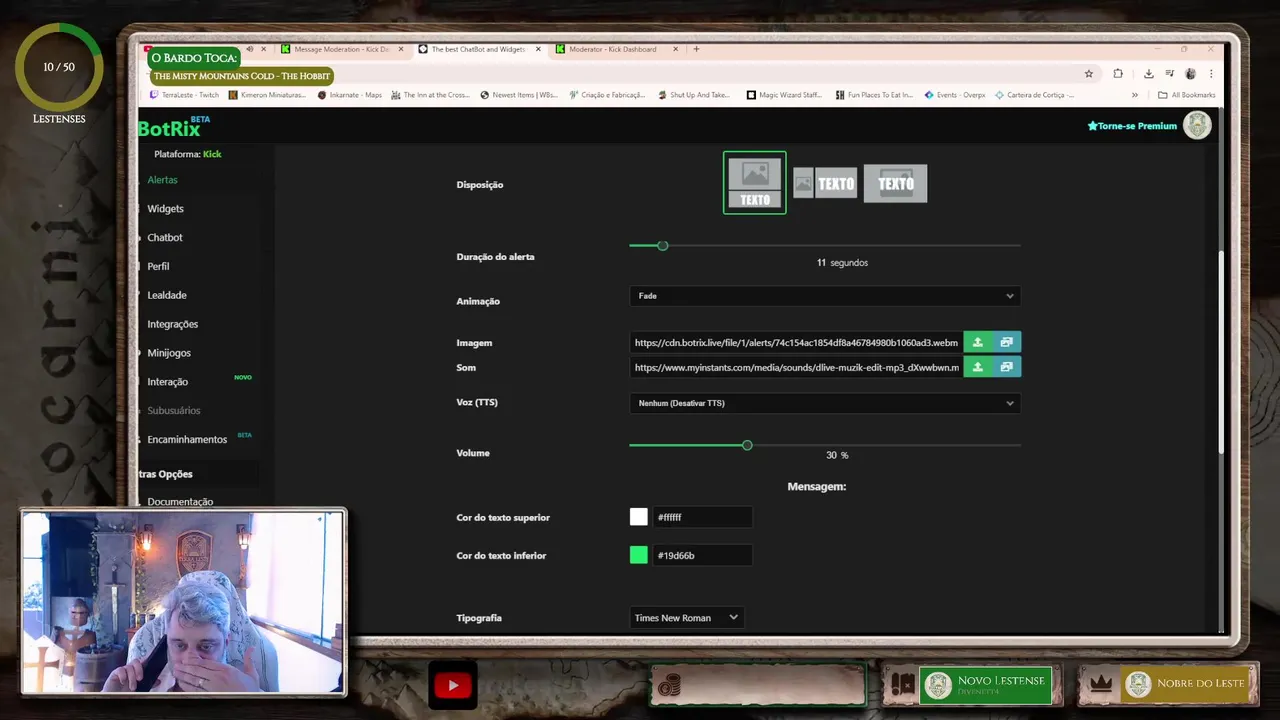Open media gallery for Imagem
This screenshot has width=1280, height=720.
tap(1006, 342)
